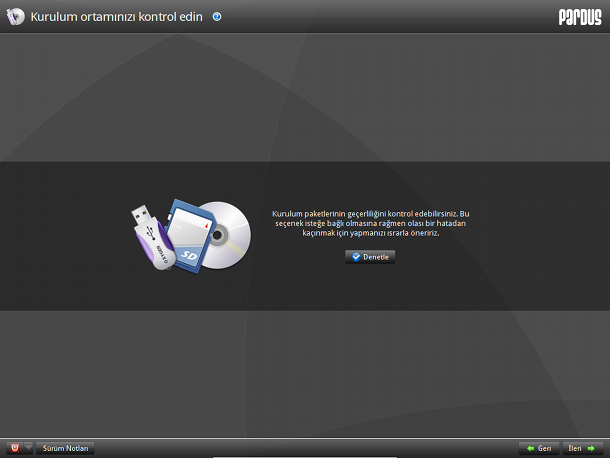The image size is (610, 458).
Task: Click the Pardus logo in the header
Action: click(580, 17)
